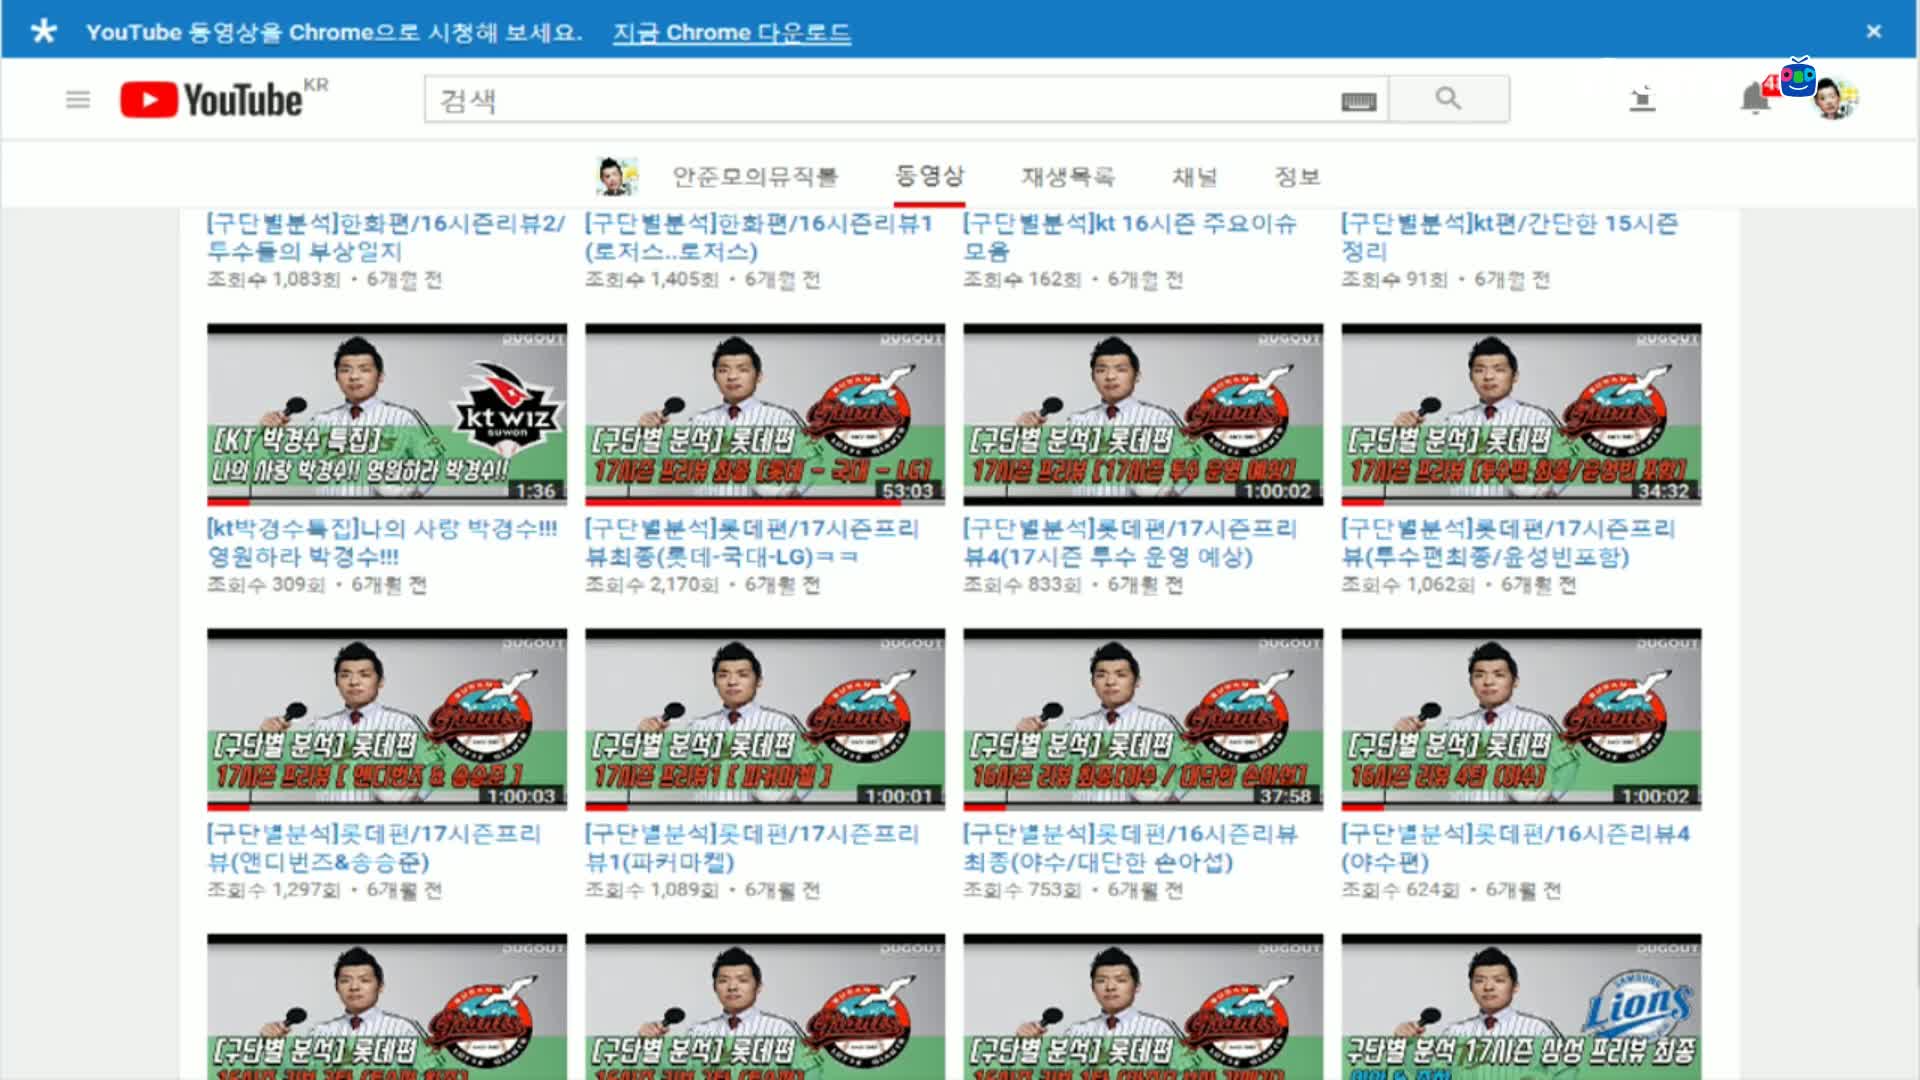Open the on-screen keyboard in the search bar
1920x1080 pixels.
click(1358, 100)
